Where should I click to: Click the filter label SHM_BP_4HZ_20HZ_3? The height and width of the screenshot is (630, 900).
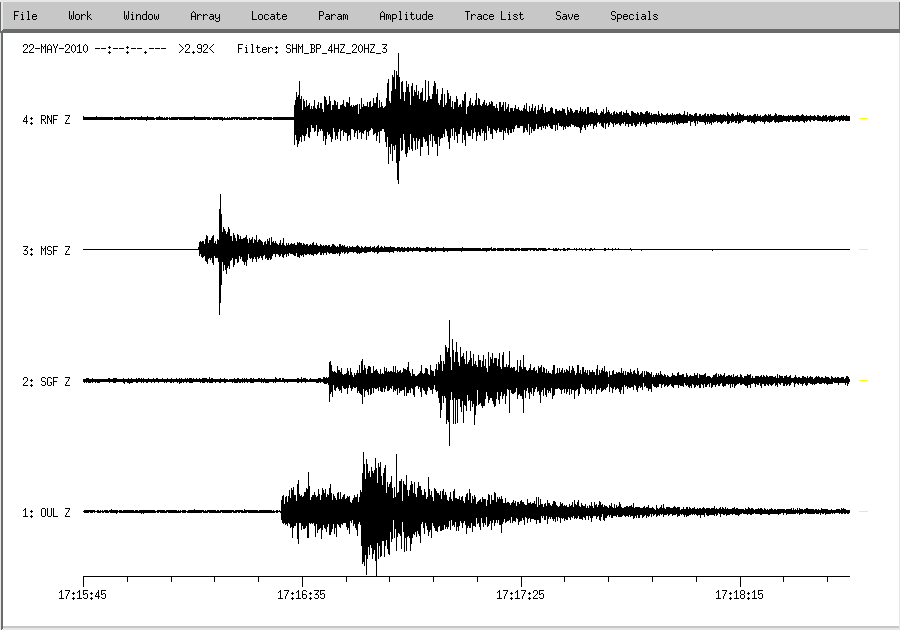click(x=336, y=49)
